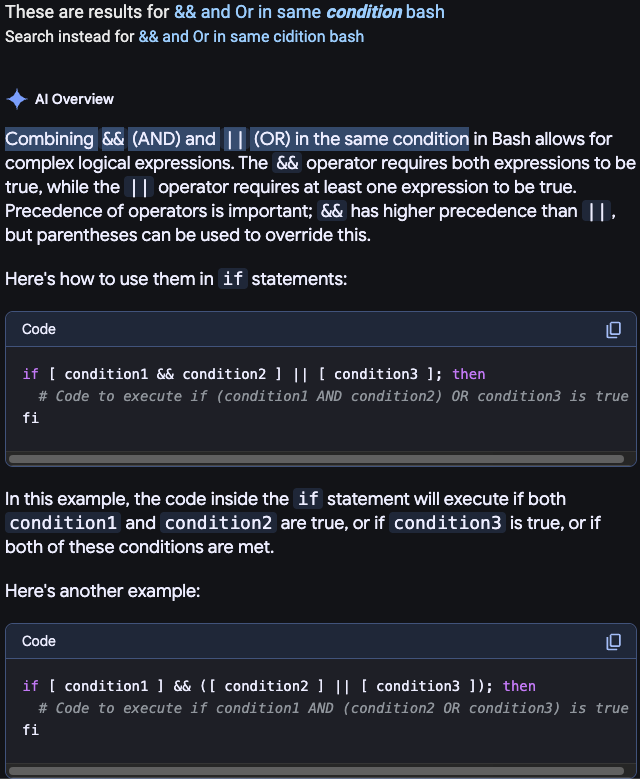
Task: Copy the second code block using its copy icon
Action: click(614, 641)
